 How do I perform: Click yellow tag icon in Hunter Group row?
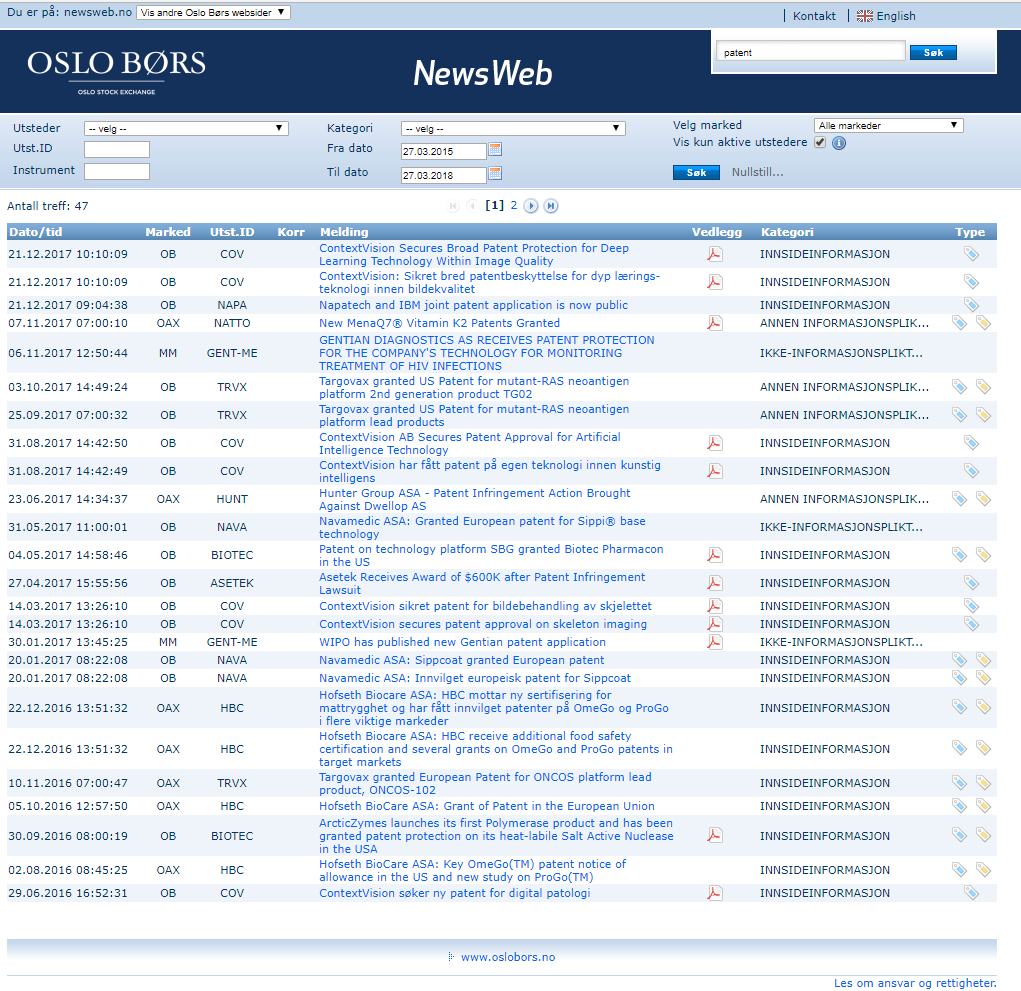coord(983,499)
